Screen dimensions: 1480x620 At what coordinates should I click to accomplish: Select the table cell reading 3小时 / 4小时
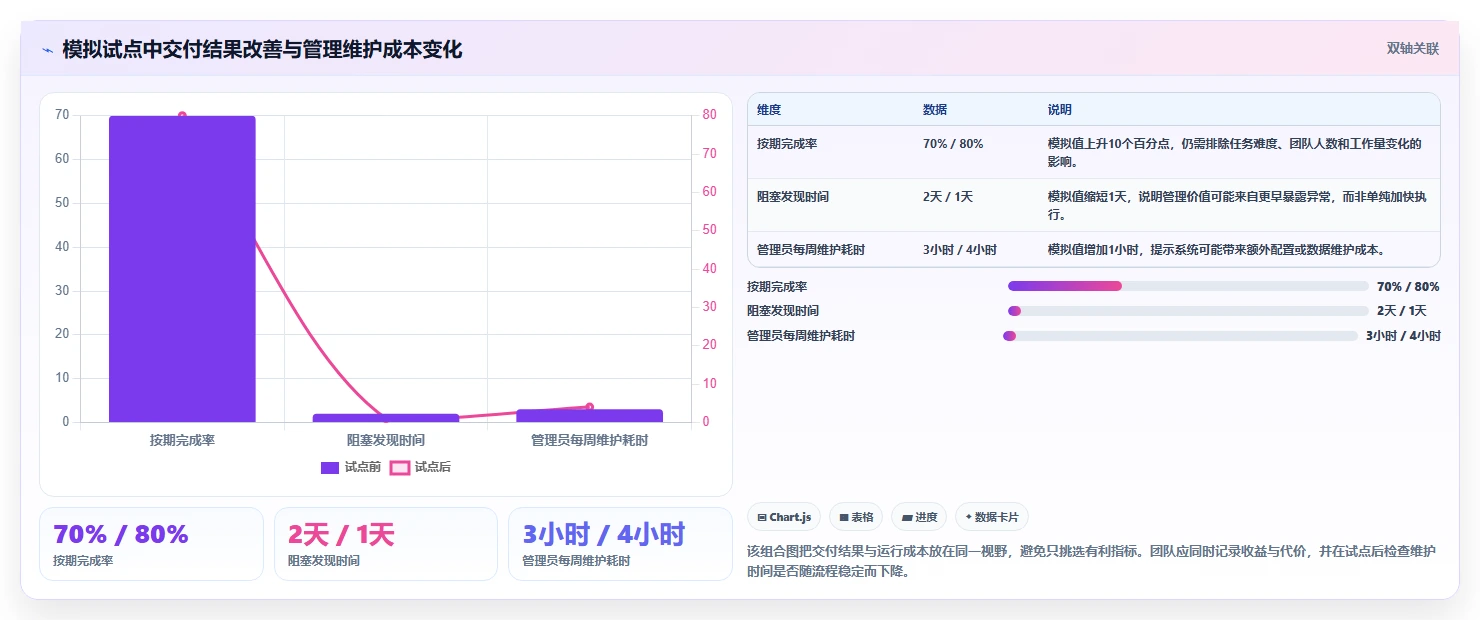pos(960,250)
